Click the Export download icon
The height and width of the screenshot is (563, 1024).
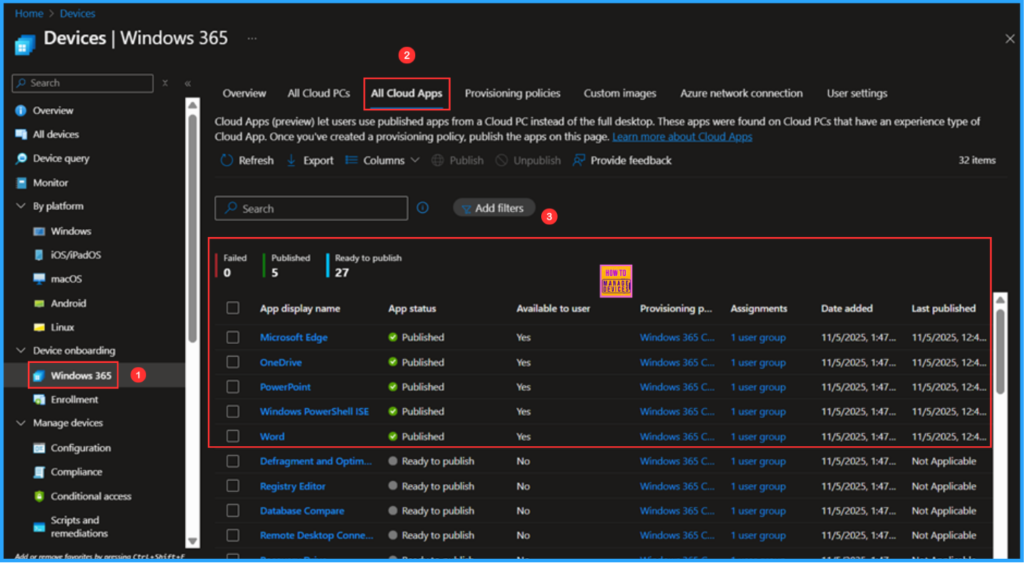291,161
